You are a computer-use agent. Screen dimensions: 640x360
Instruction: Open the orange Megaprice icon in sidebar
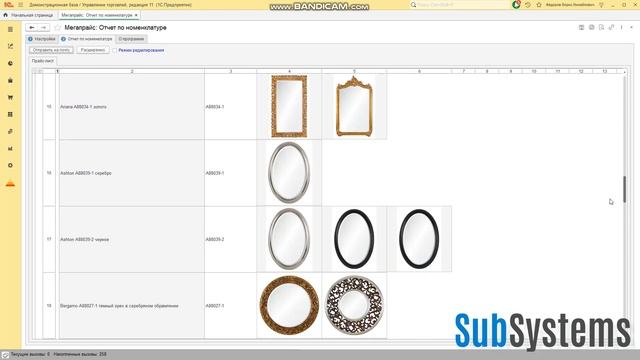pos(11,184)
